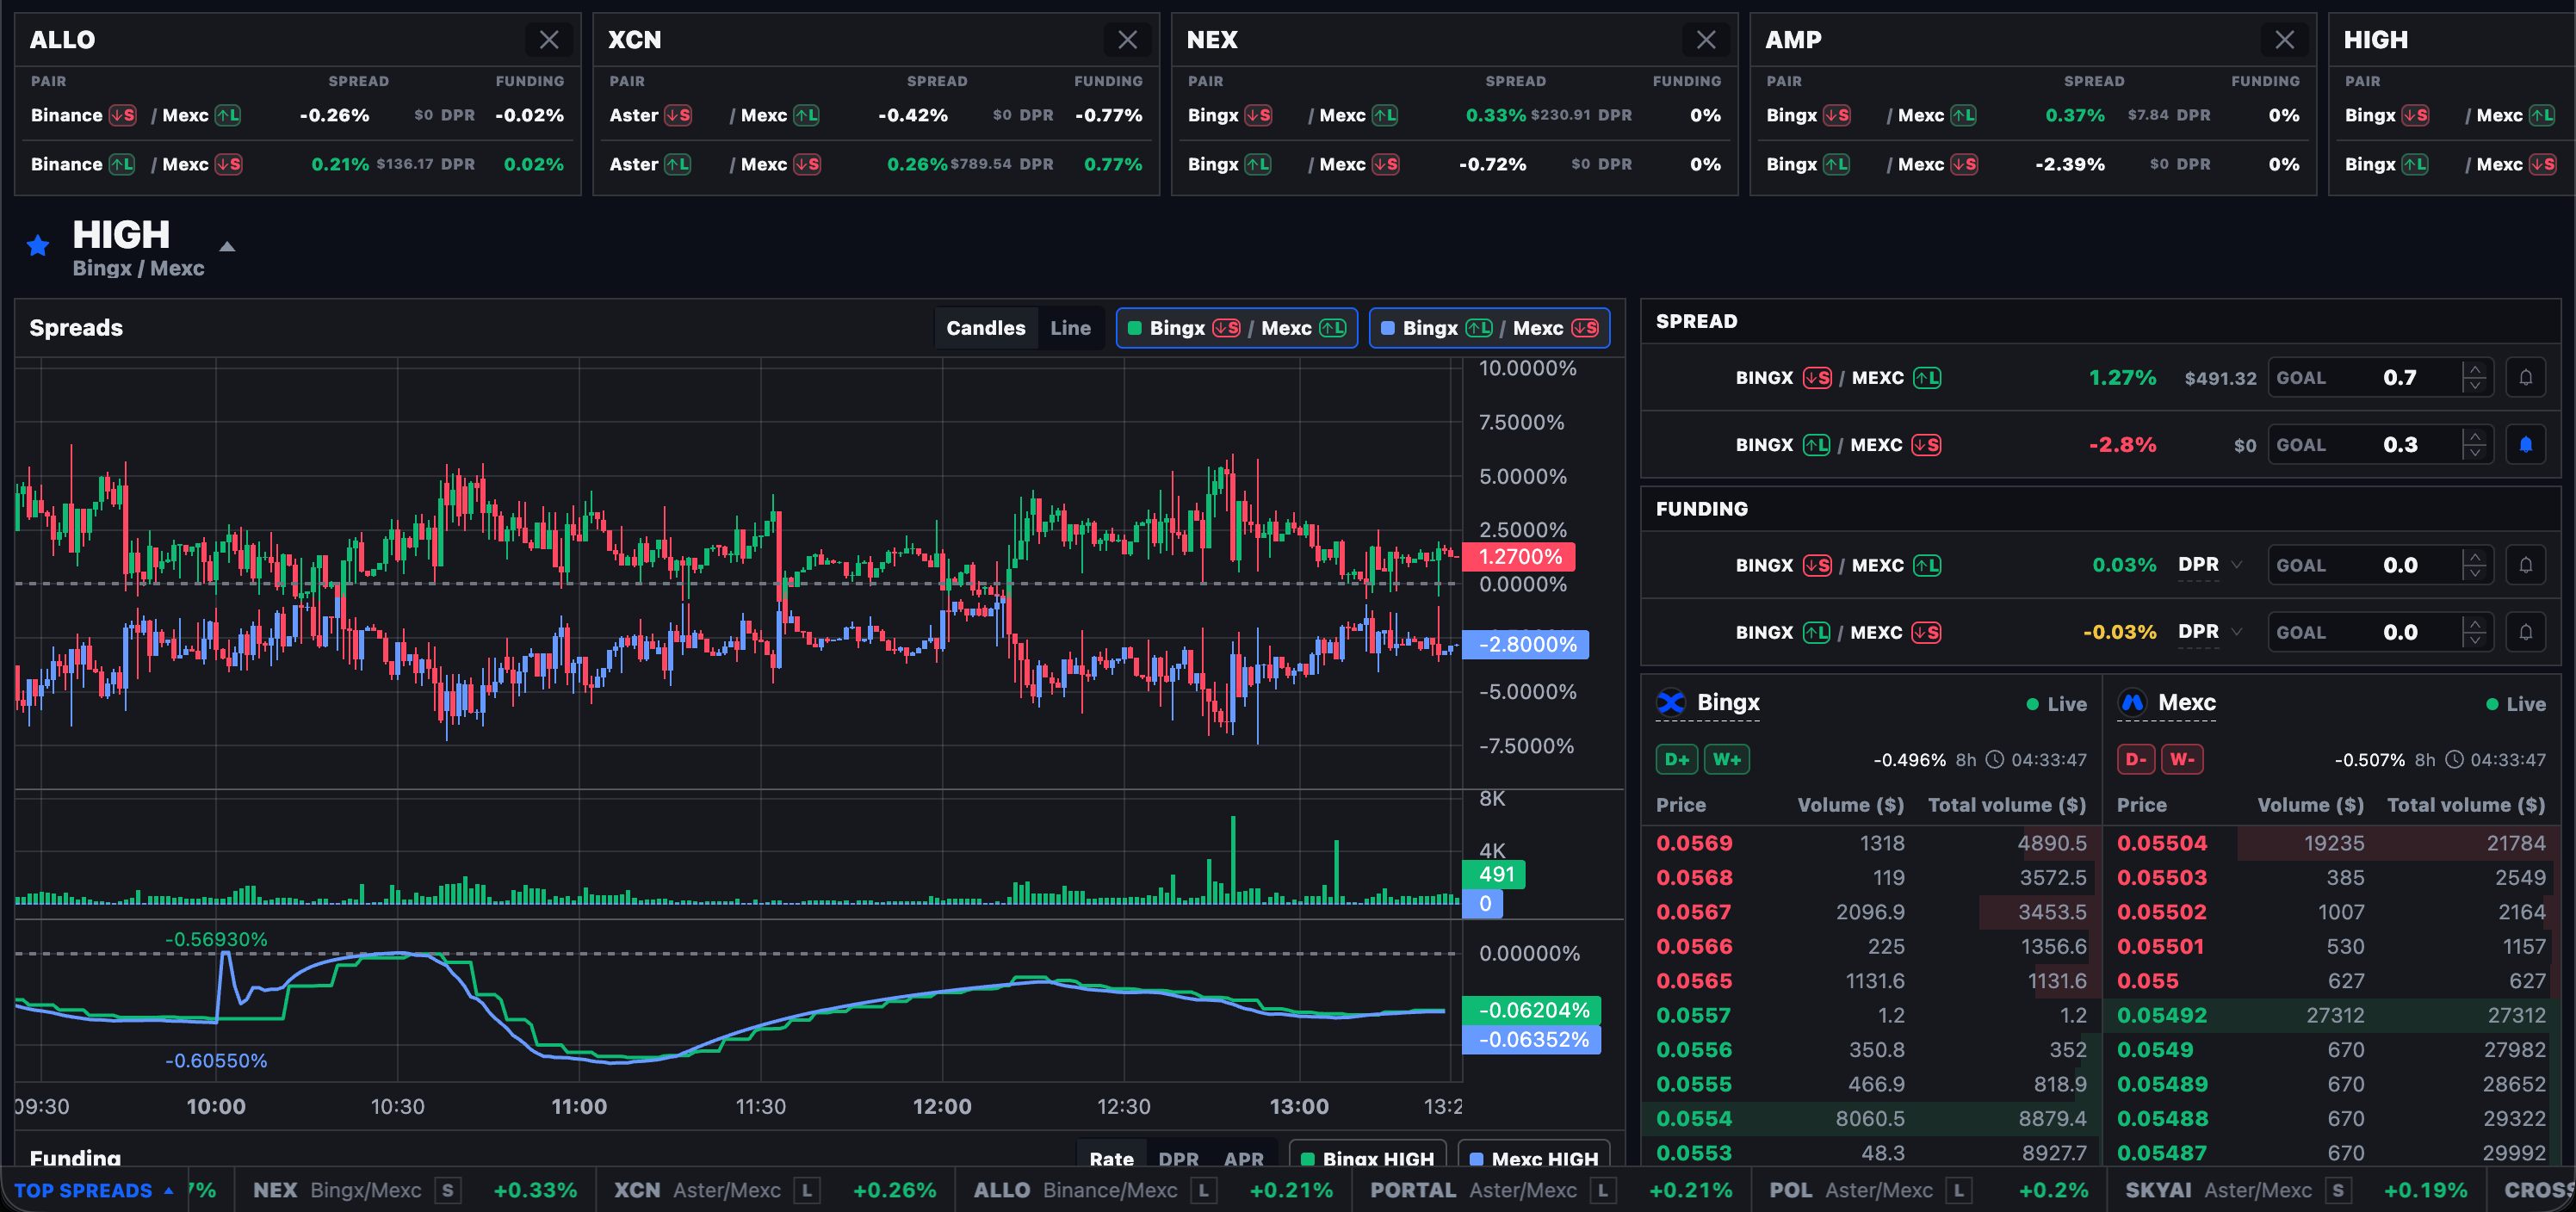2576x1212 pixels.
Task: Toggle the HIGH favorite star icon
Action: click(38, 245)
